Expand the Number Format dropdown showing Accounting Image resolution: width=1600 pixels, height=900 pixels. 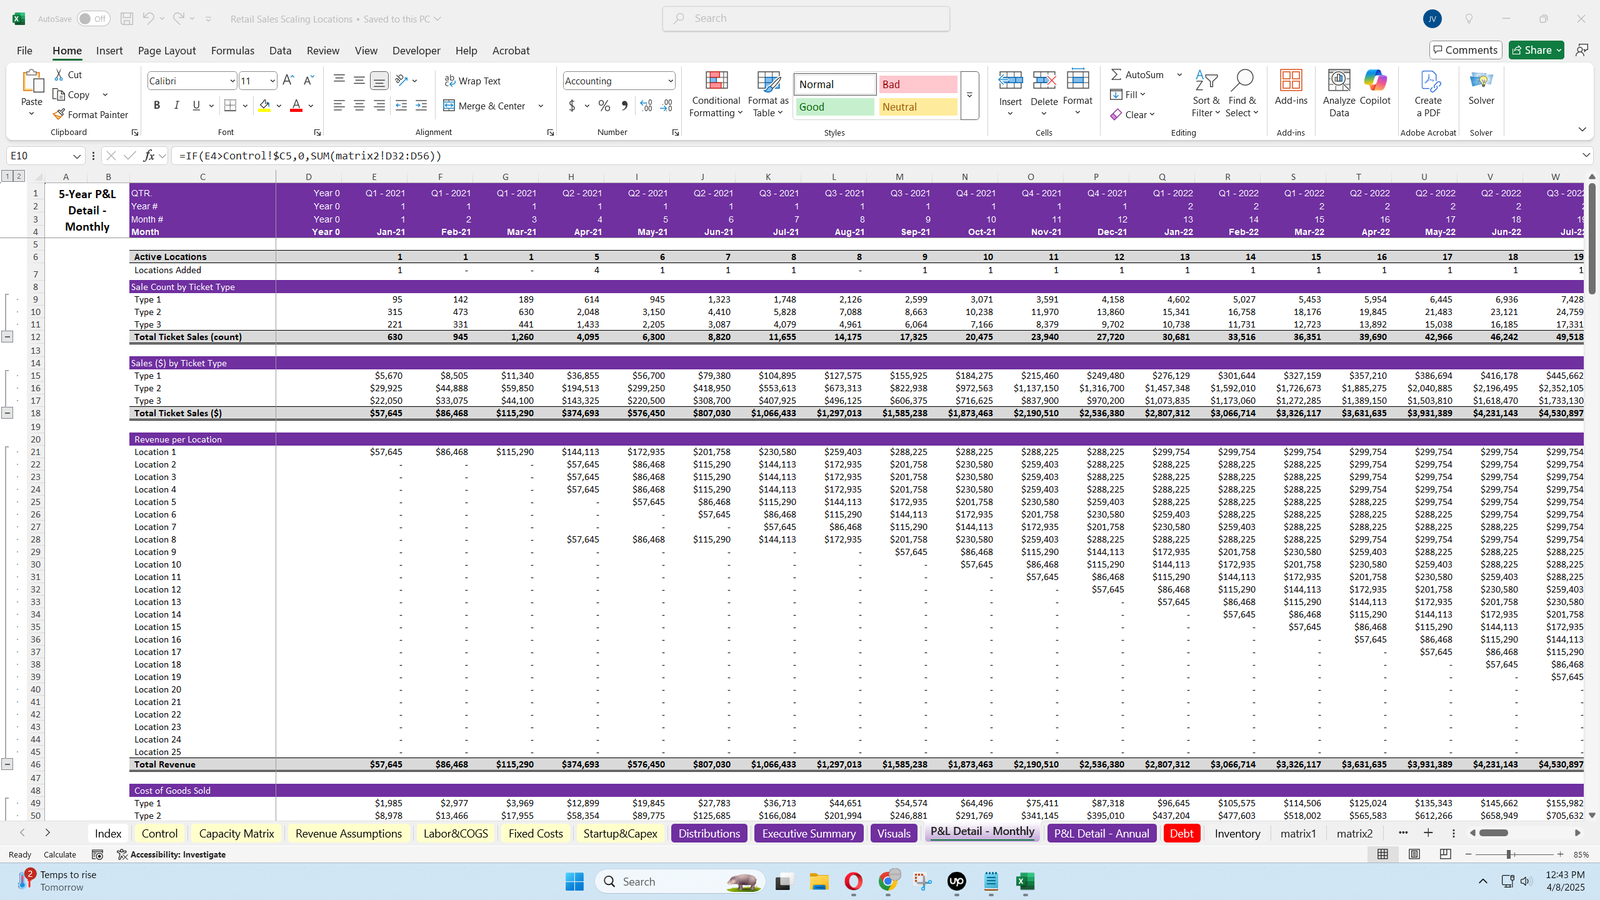[669, 81]
